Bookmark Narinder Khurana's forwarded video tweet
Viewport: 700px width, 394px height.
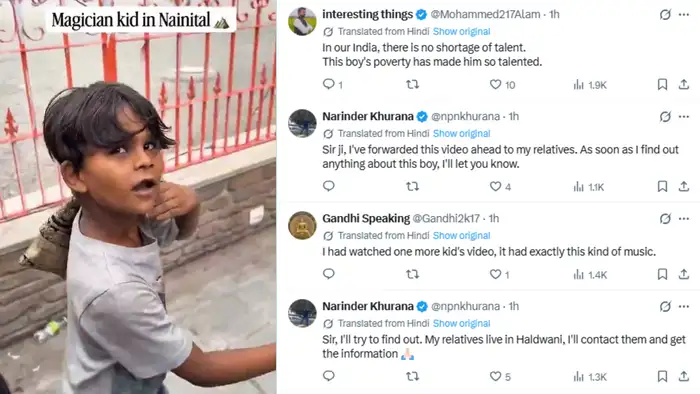[662, 186]
